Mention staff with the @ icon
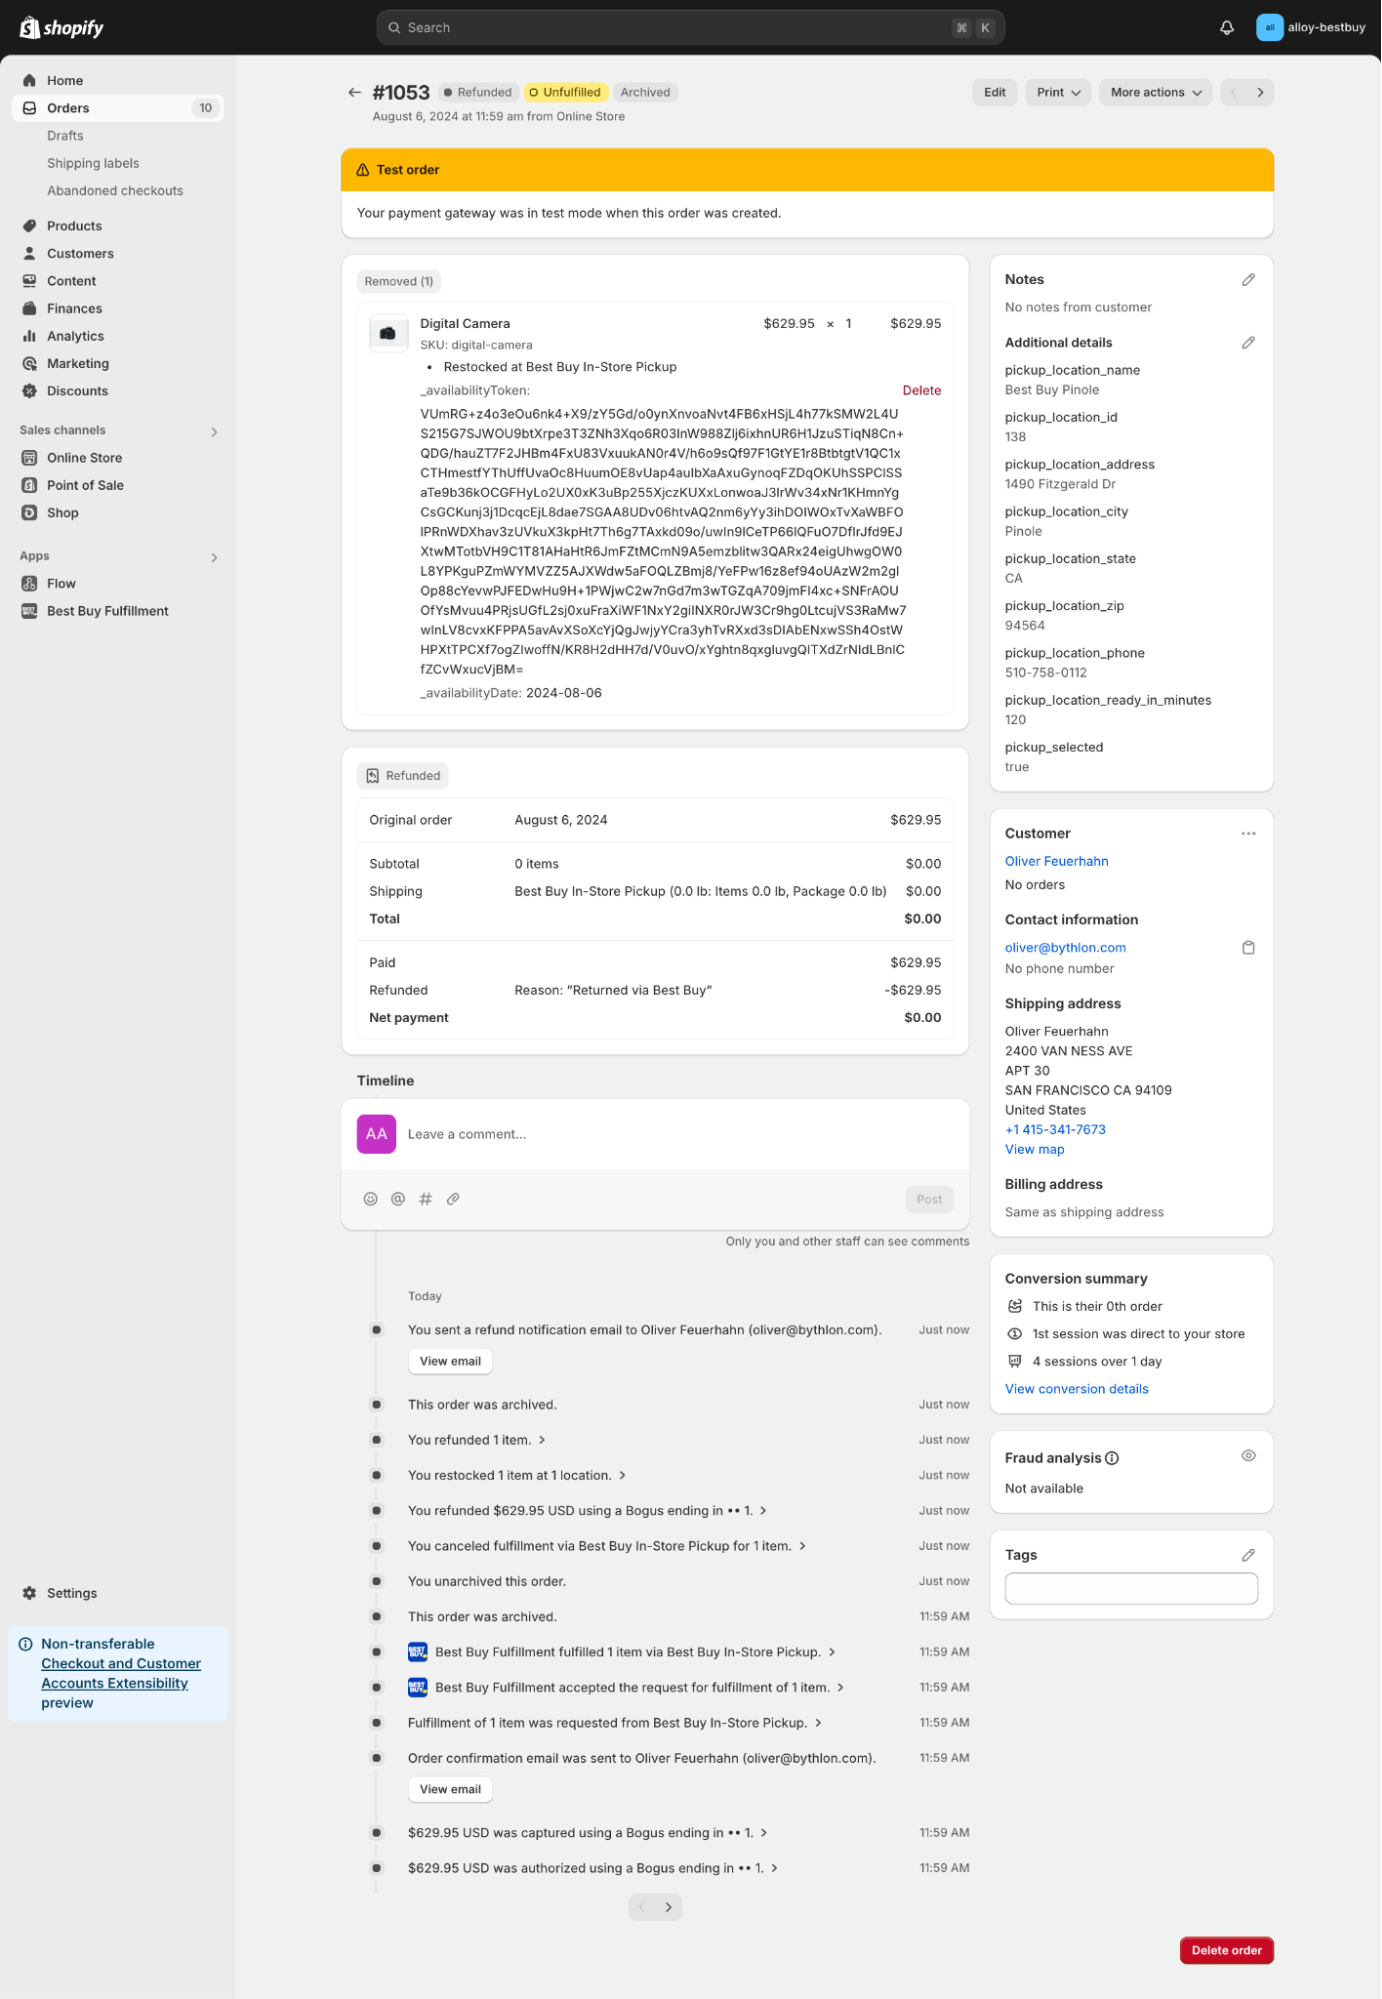This screenshot has width=1382, height=1999. tap(398, 1199)
